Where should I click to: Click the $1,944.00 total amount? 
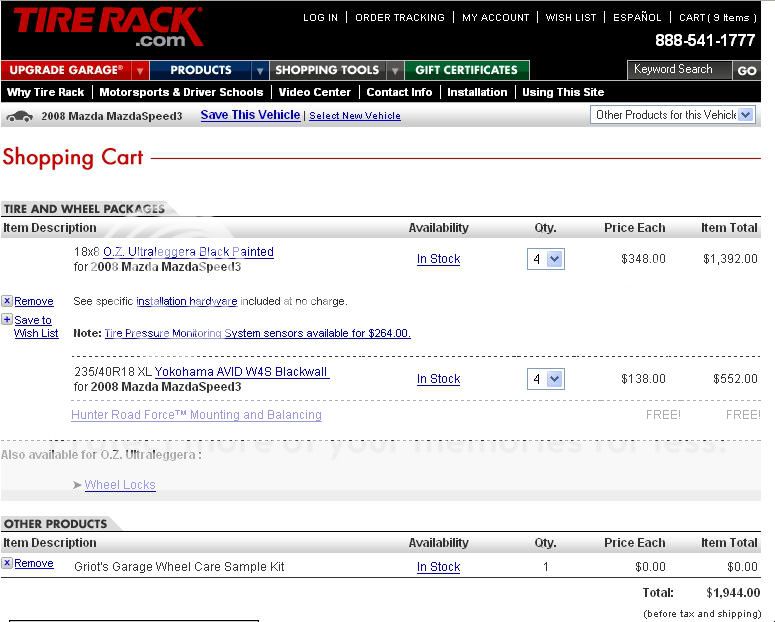click(733, 592)
